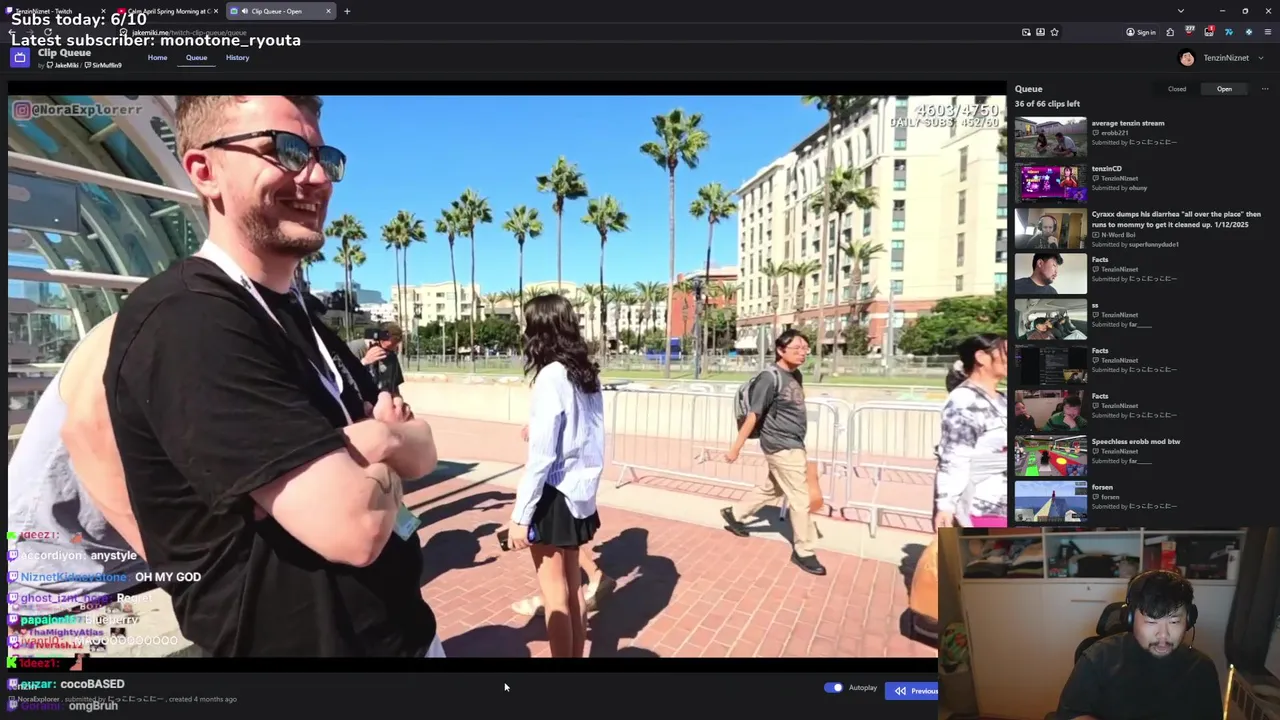Switch to the TenzinNiznet - Twitch browser tab
The image size is (1280, 720).
(55, 11)
